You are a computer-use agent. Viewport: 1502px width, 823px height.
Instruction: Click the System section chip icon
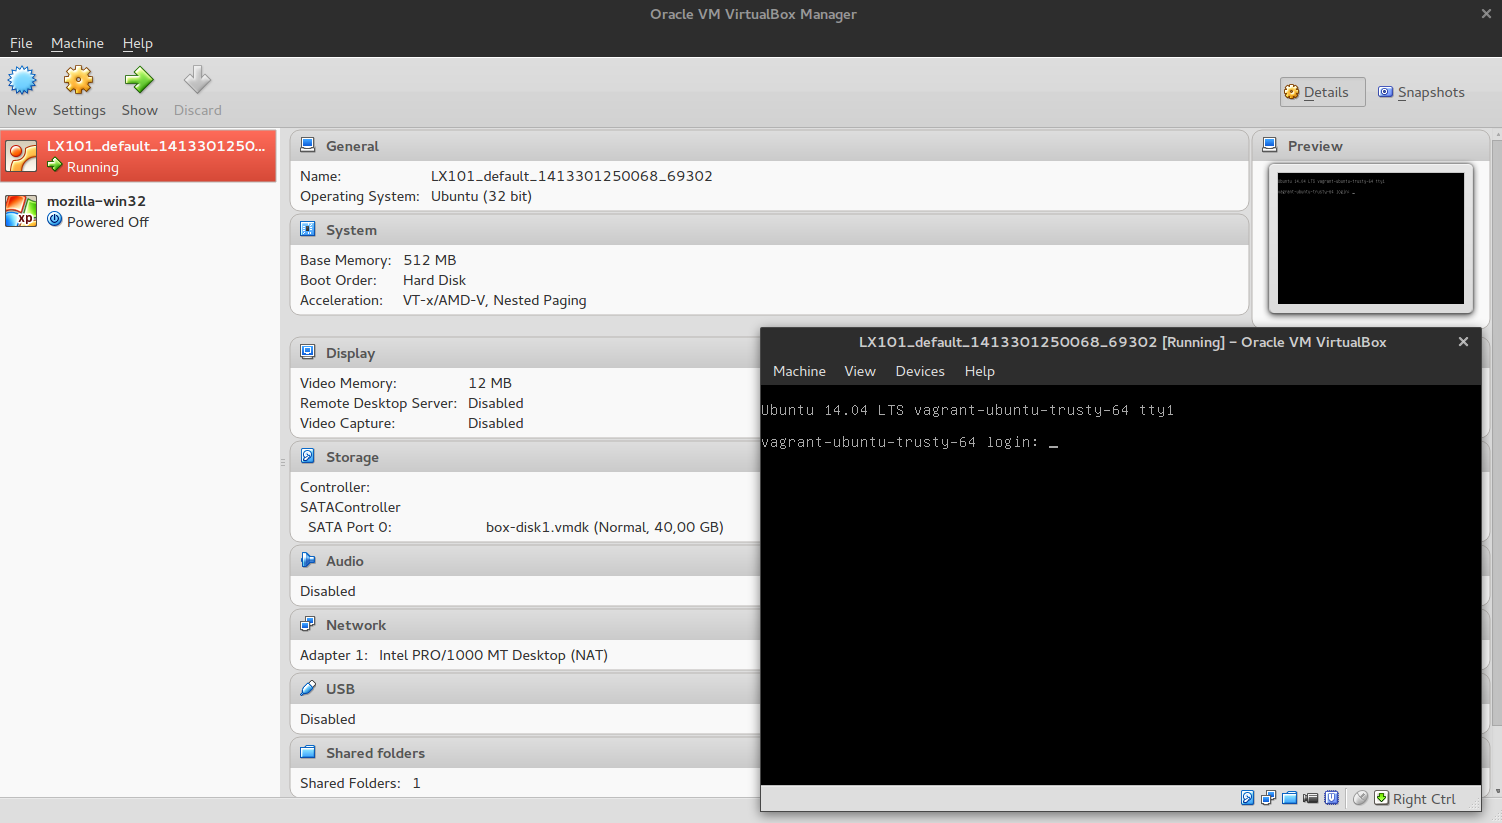[x=308, y=229]
